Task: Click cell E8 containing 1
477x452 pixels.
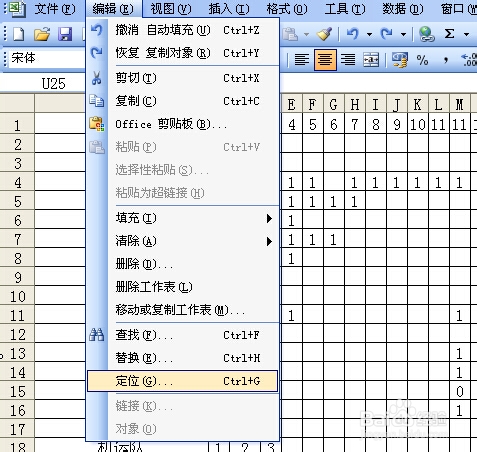Action: point(292,258)
